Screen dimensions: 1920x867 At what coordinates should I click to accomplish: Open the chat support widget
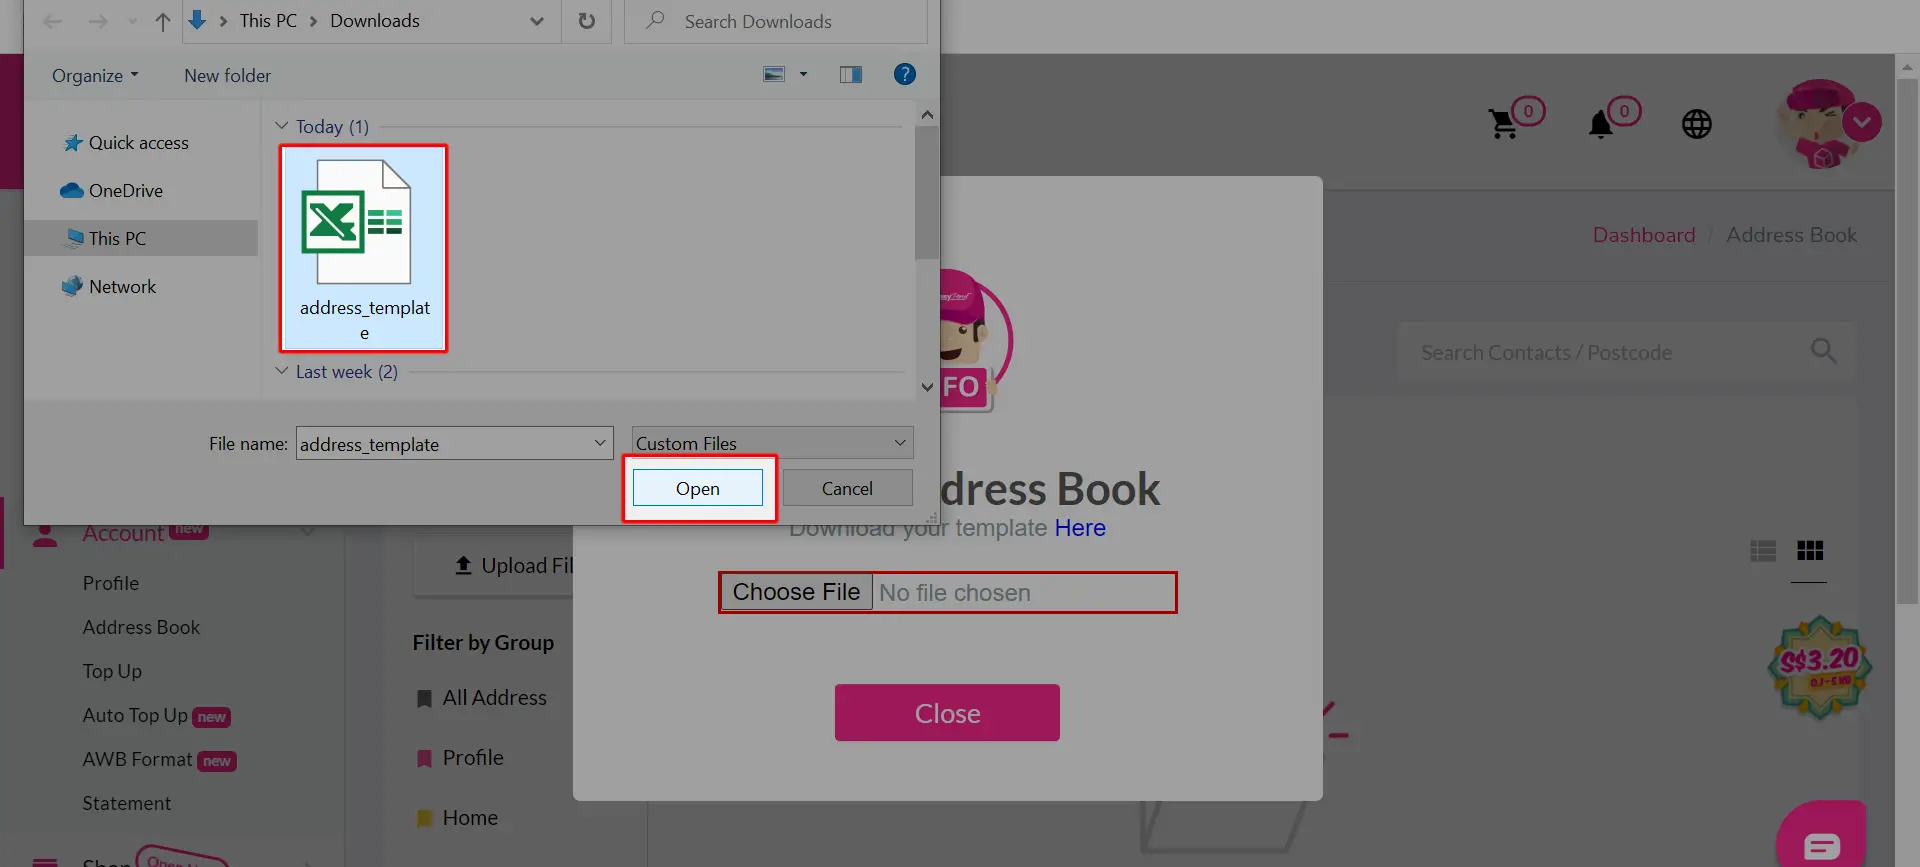pyautogui.click(x=1821, y=835)
